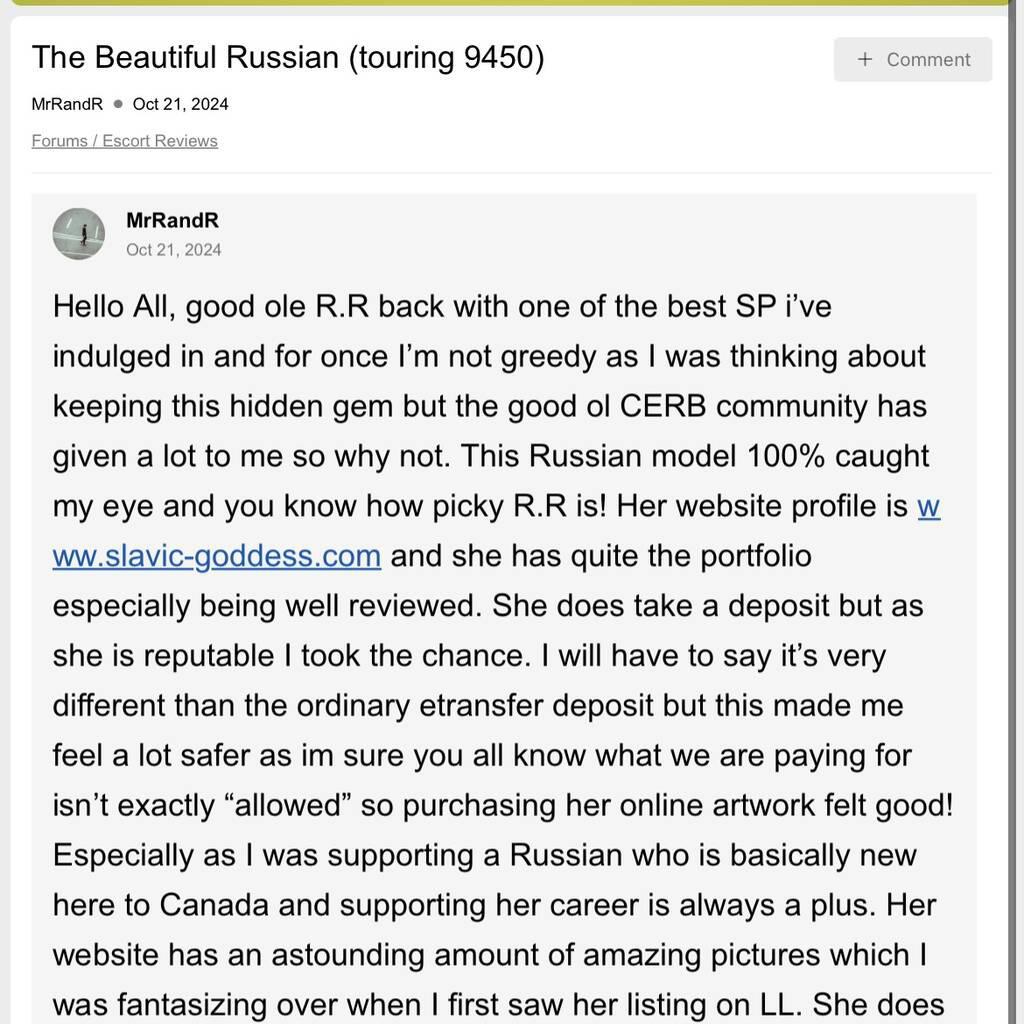Click the thread date beside author name
The height and width of the screenshot is (1024, 1024).
click(180, 104)
